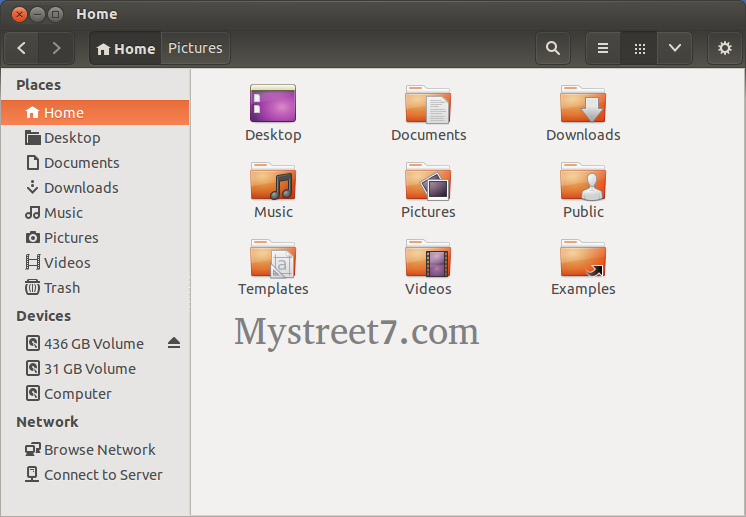Viewport: 746px width, 517px height.
Task: Select Pictures in the sidebar
Action: [95, 238]
